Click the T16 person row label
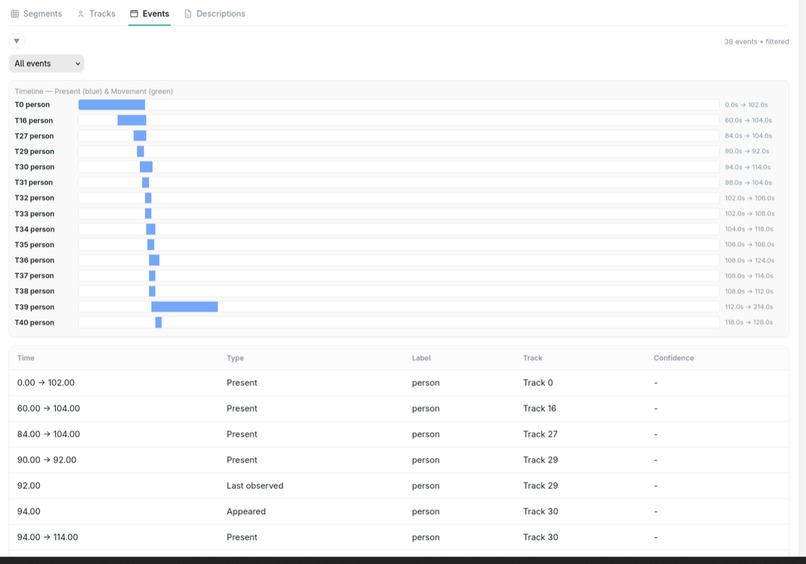This screenshot has height=564, width=806. point(34,120)
